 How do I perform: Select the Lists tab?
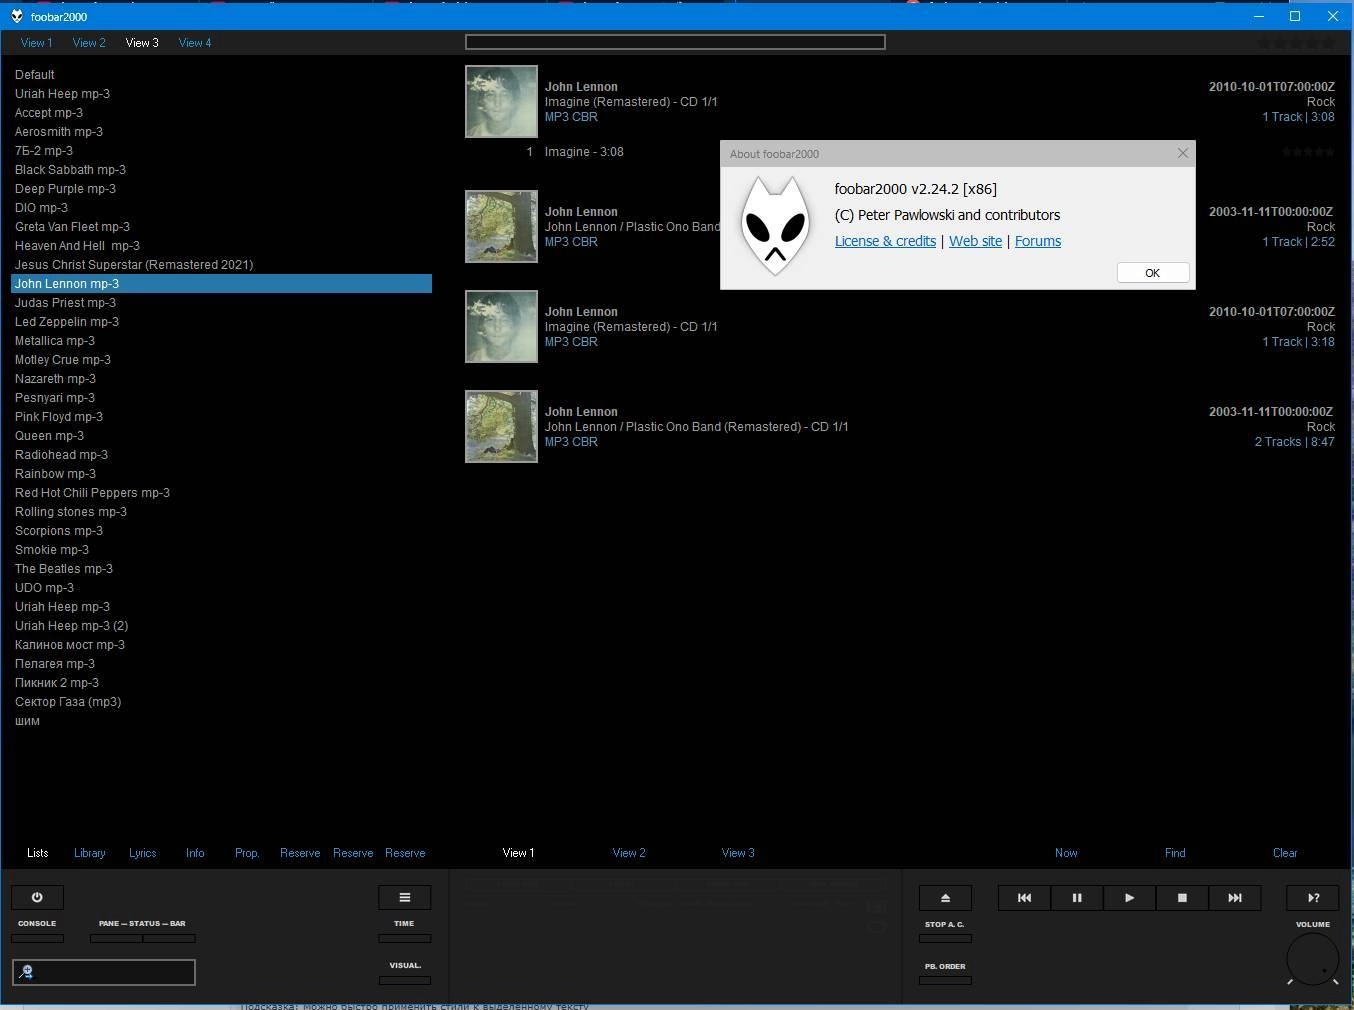coord(37,853)
